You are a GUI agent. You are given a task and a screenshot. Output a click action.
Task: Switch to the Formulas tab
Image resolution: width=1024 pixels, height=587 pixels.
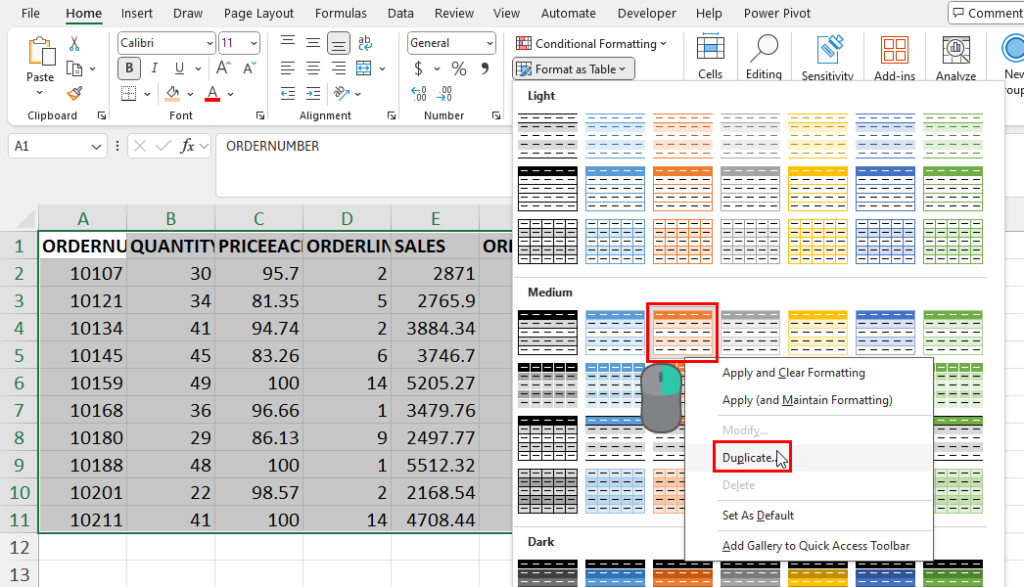tap(340, 13)
